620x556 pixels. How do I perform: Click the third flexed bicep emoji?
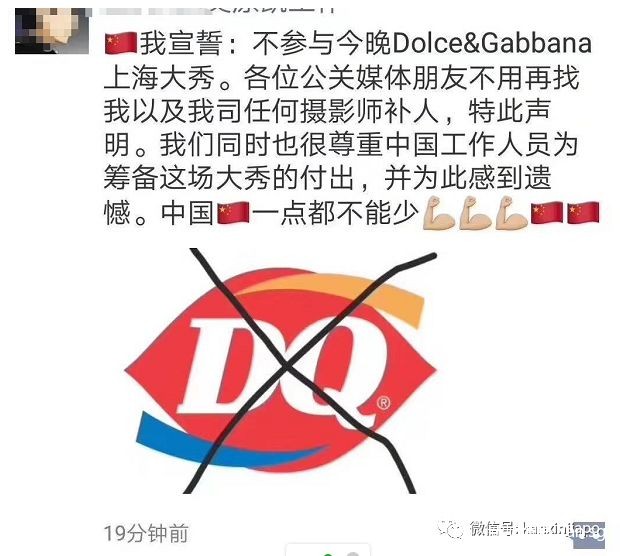[512, 213]
